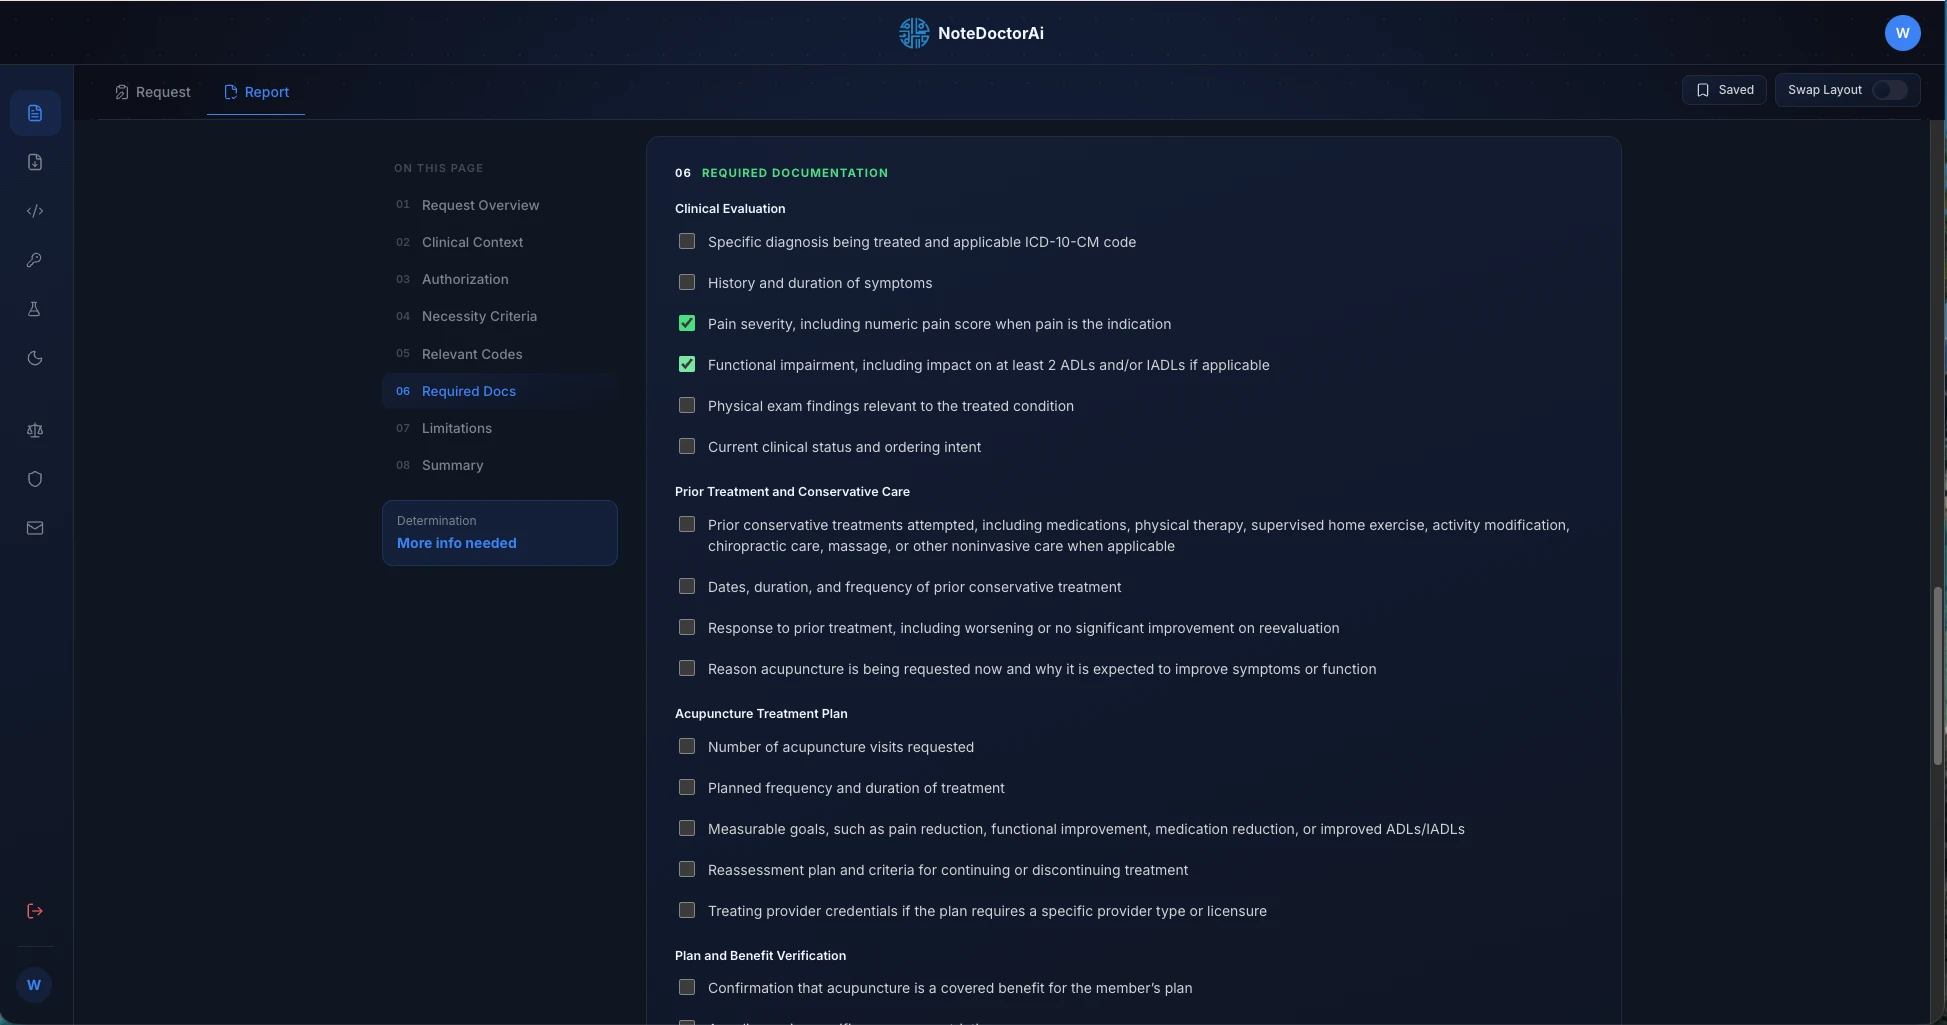Check Prior conservative treatments attempted checkbox
This screenshot has height=1025, width=1947.
click(687, 524)
